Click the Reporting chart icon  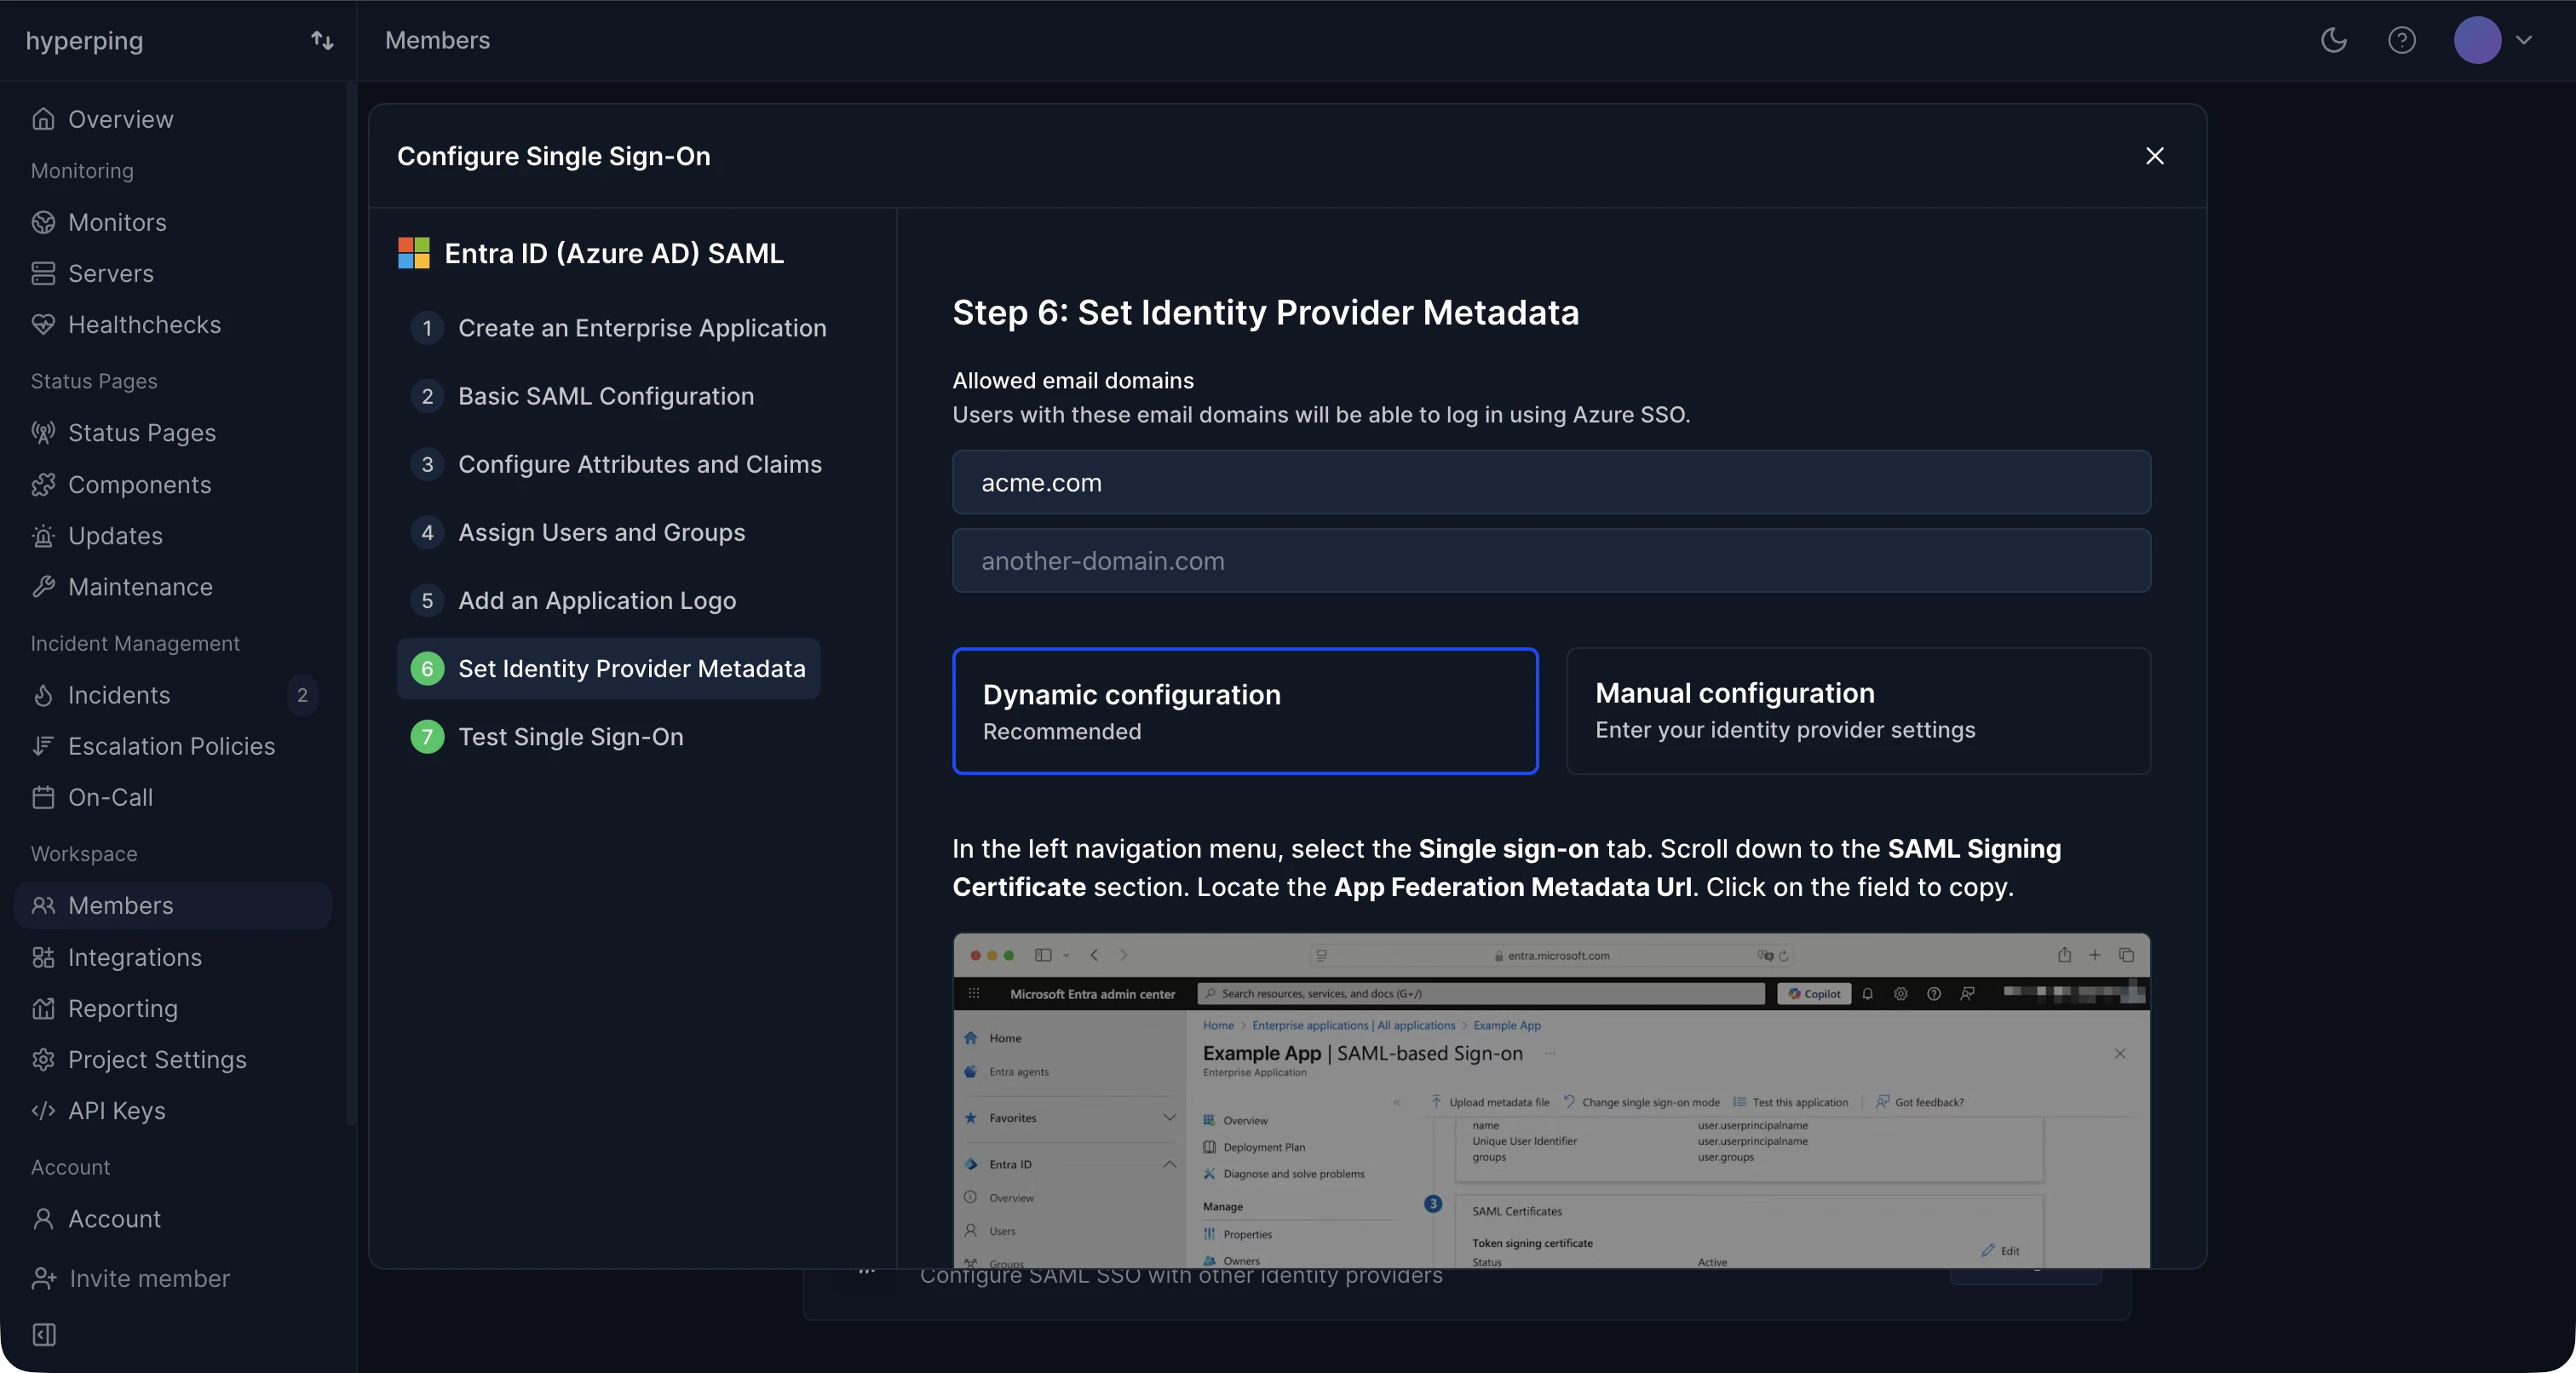point(43,1008)
